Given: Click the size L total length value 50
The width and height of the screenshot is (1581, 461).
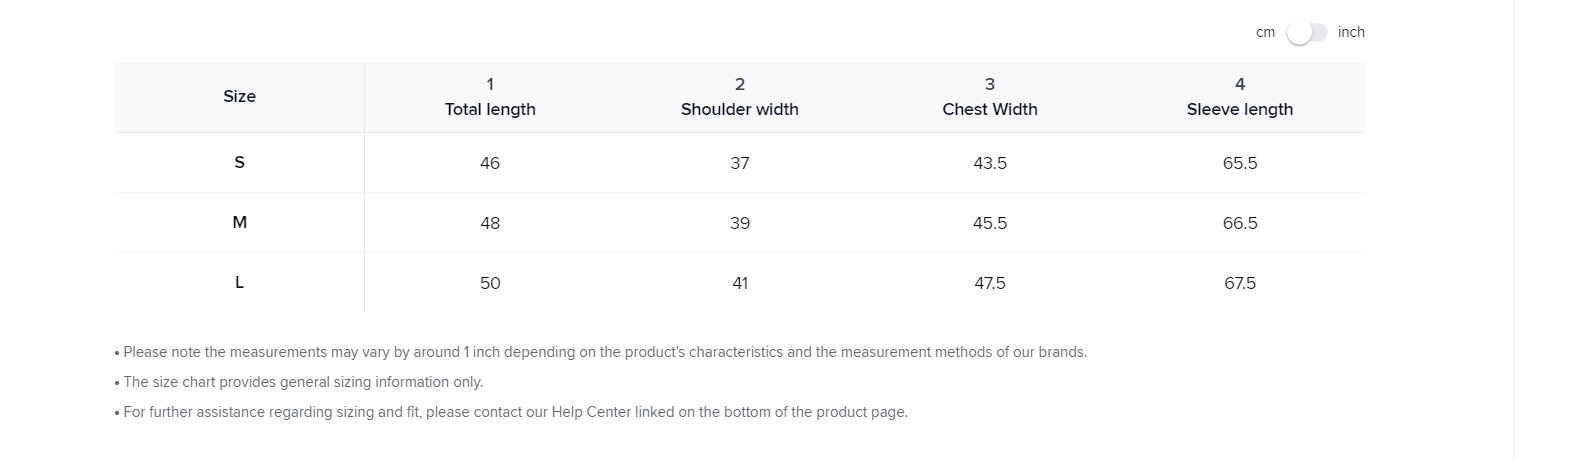Looking at the screenshot, I should pos(490,283).
